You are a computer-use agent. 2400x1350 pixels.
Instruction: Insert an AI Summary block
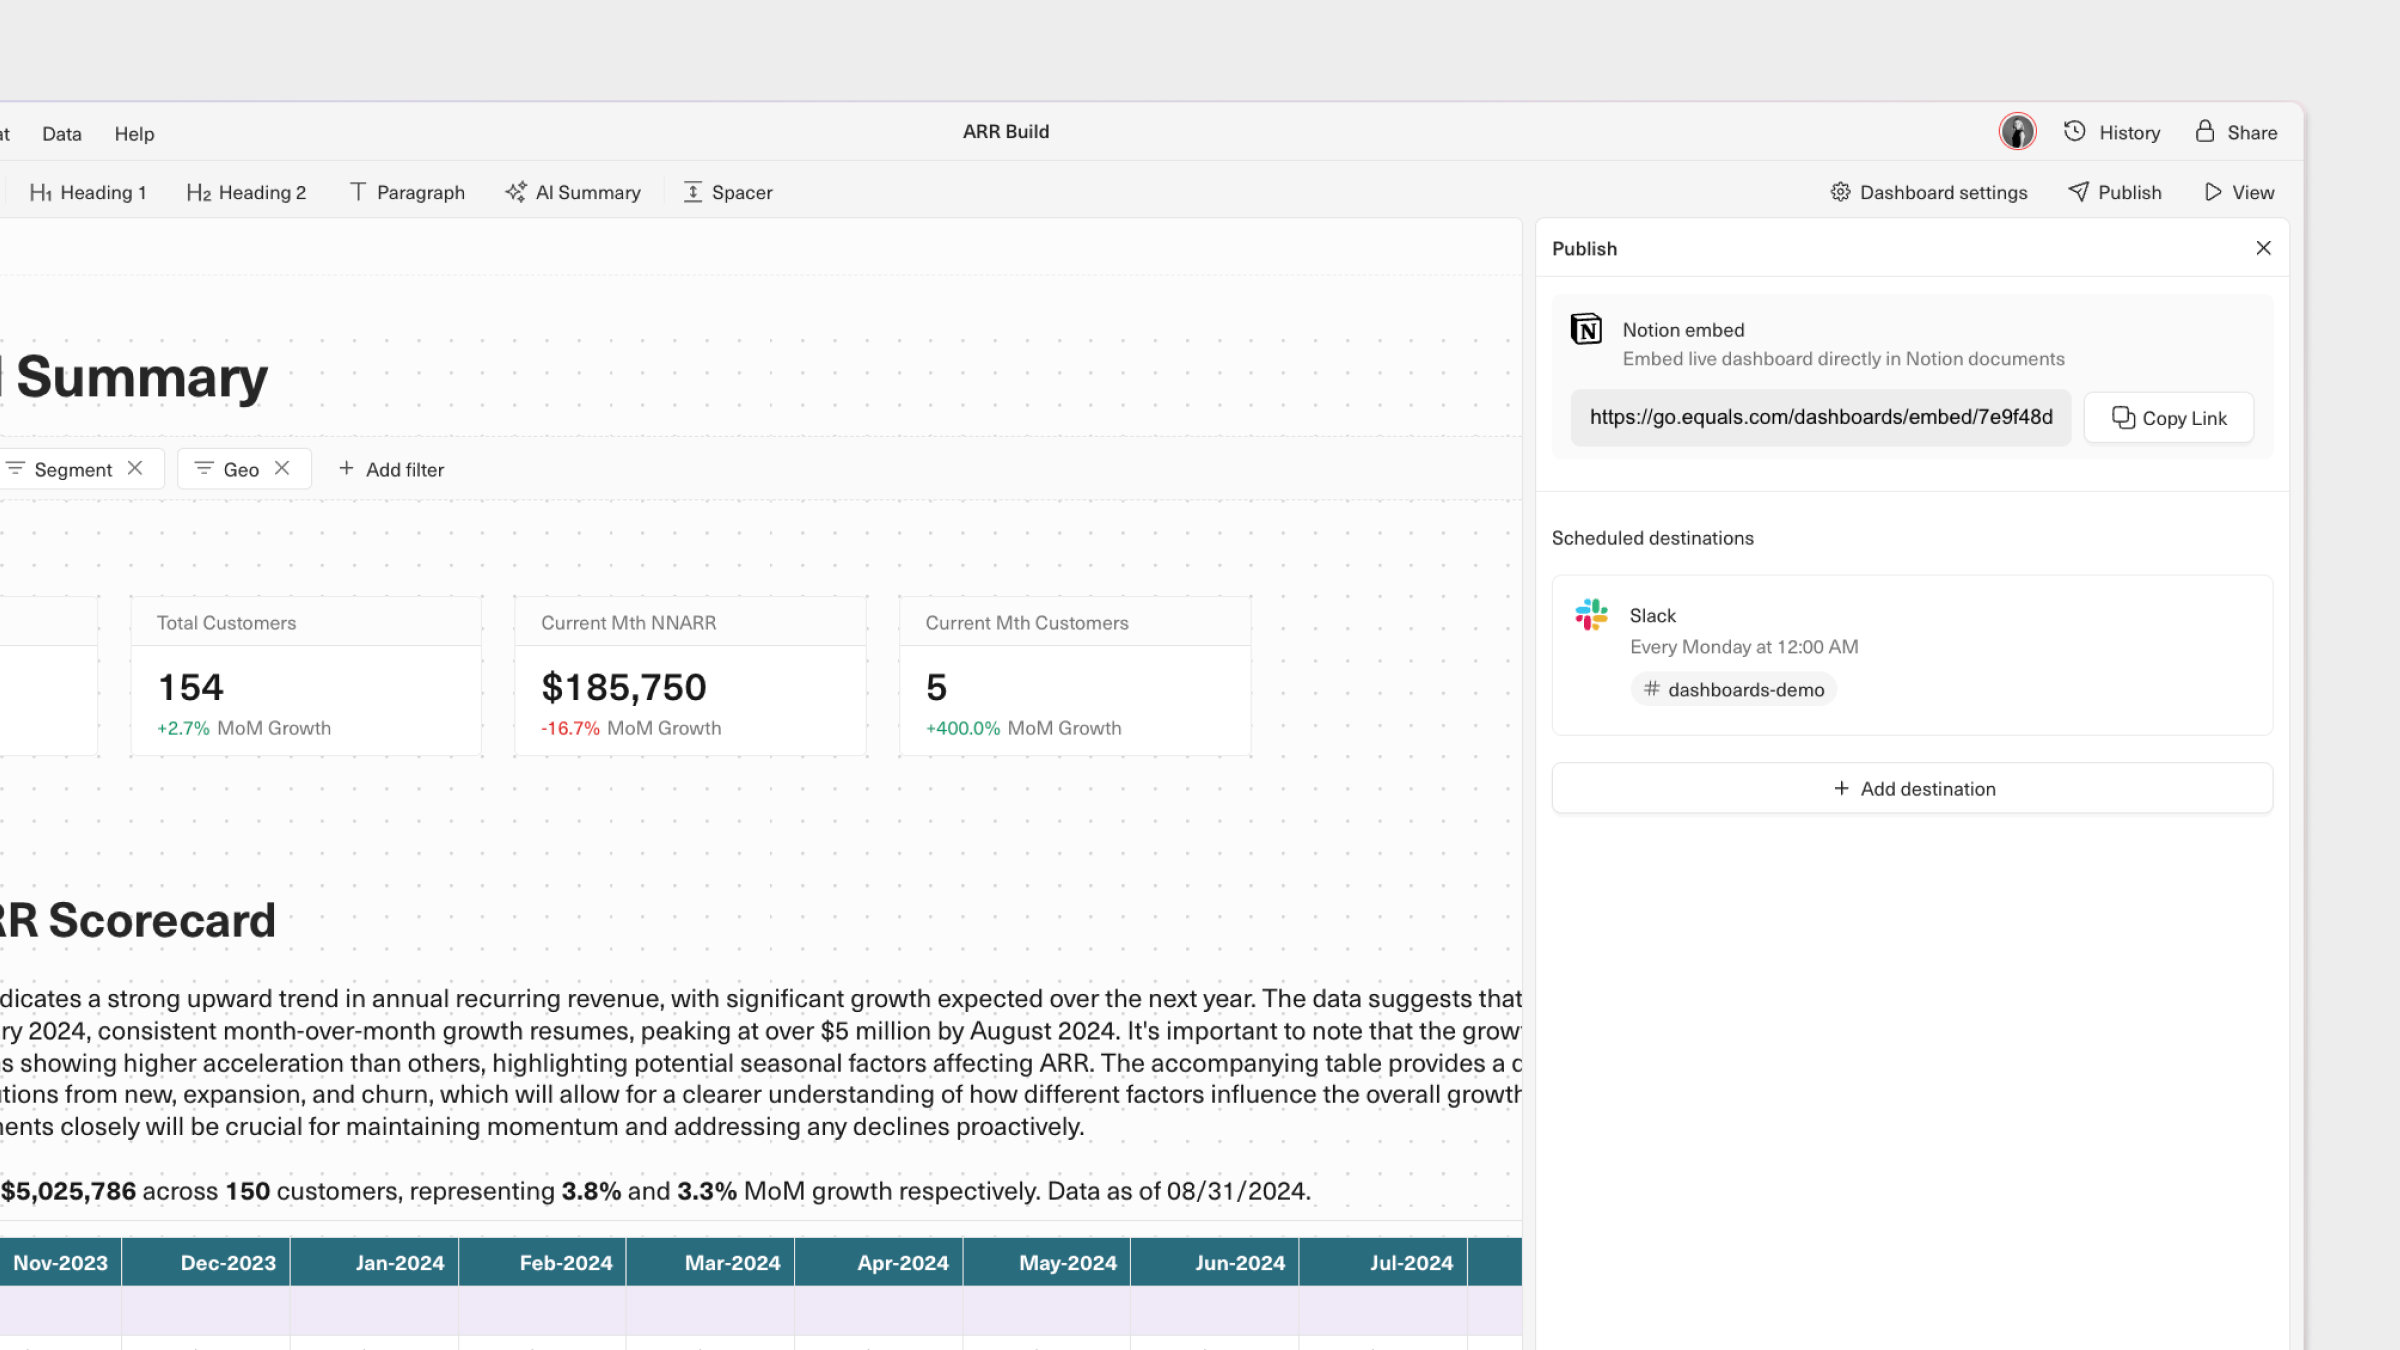pyautogui.click(x=573, y=192)
